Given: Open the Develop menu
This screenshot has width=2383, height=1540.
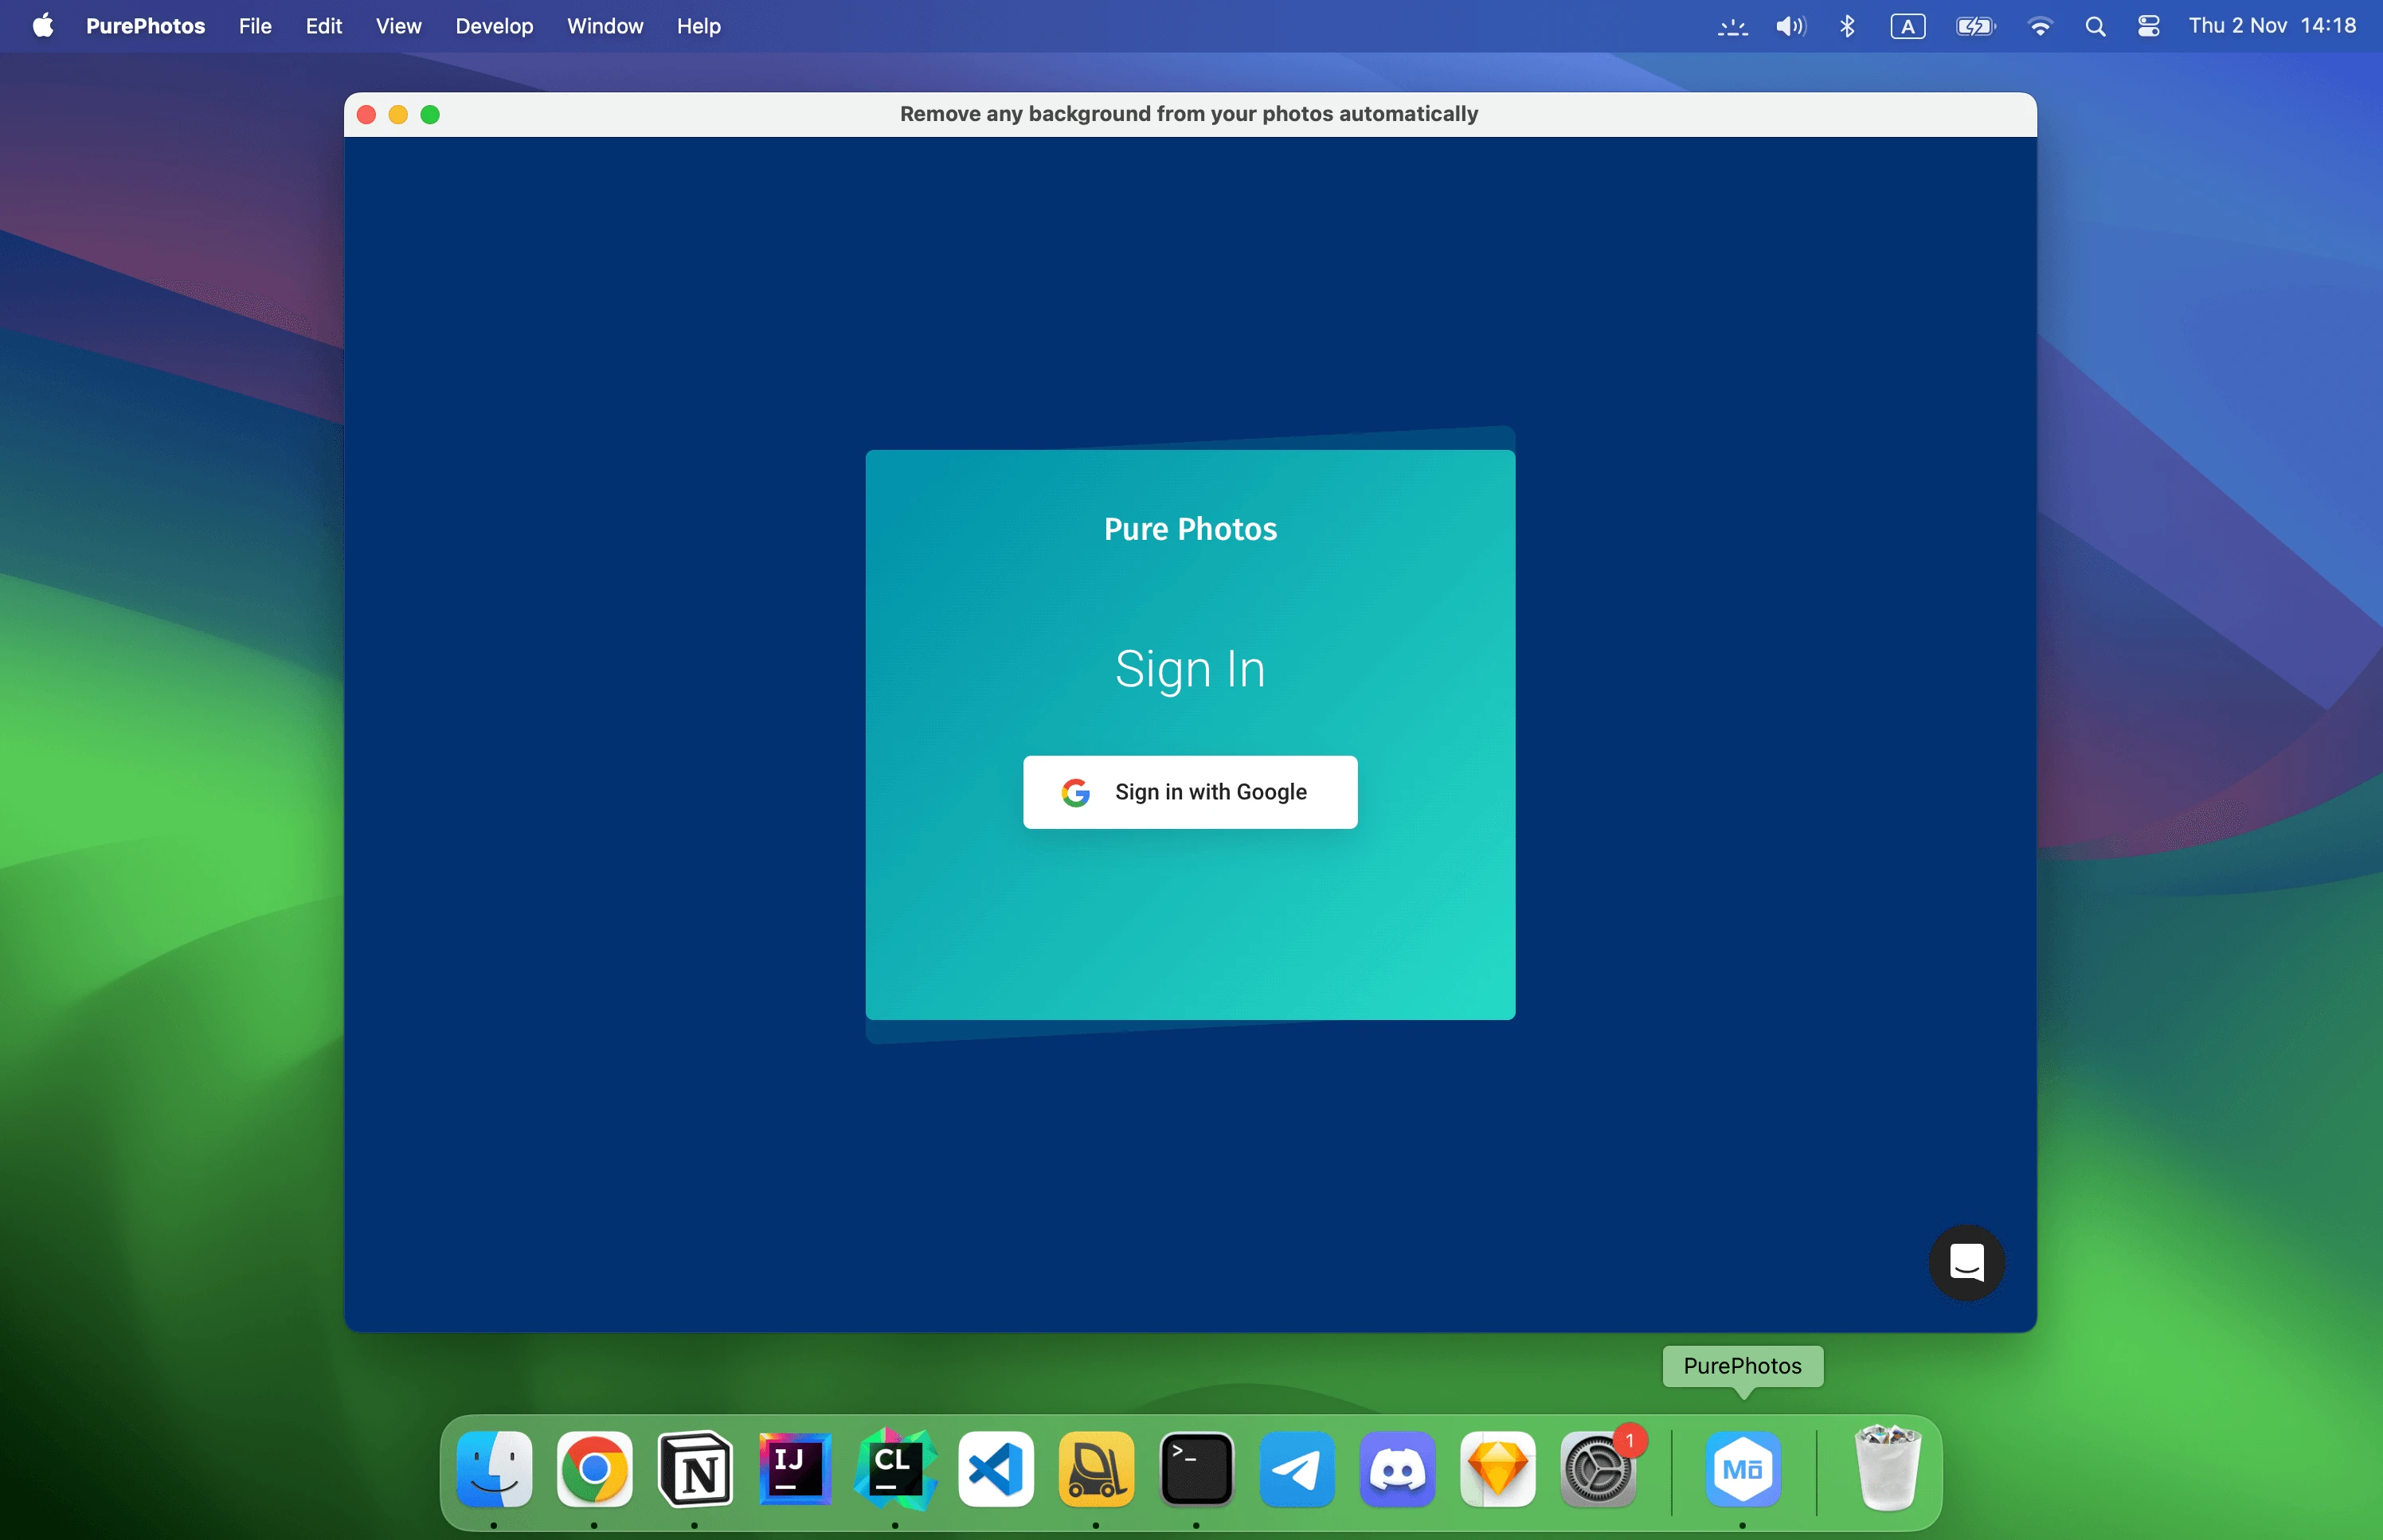Looking at the screenshot, I should click(x=493, y=26).
